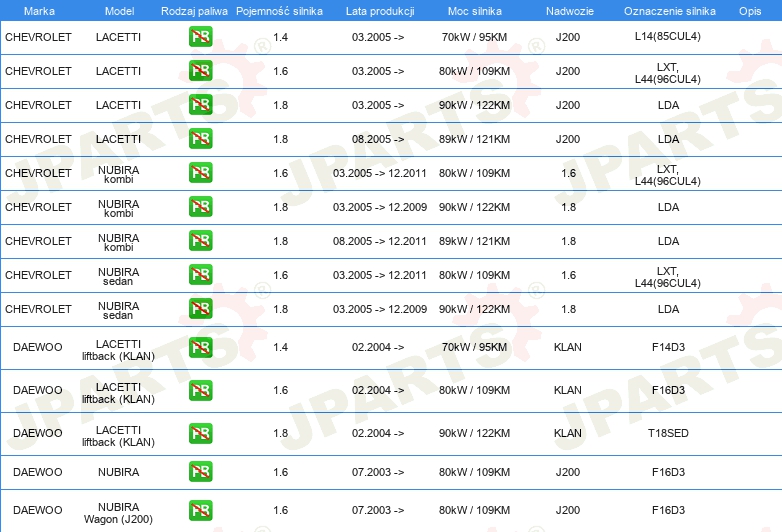Image resolution: width=782 pixels, height=532 pixels.
Task: Click fuel icon for Nubira sedan 1.8 row
Action: point(200,309)
